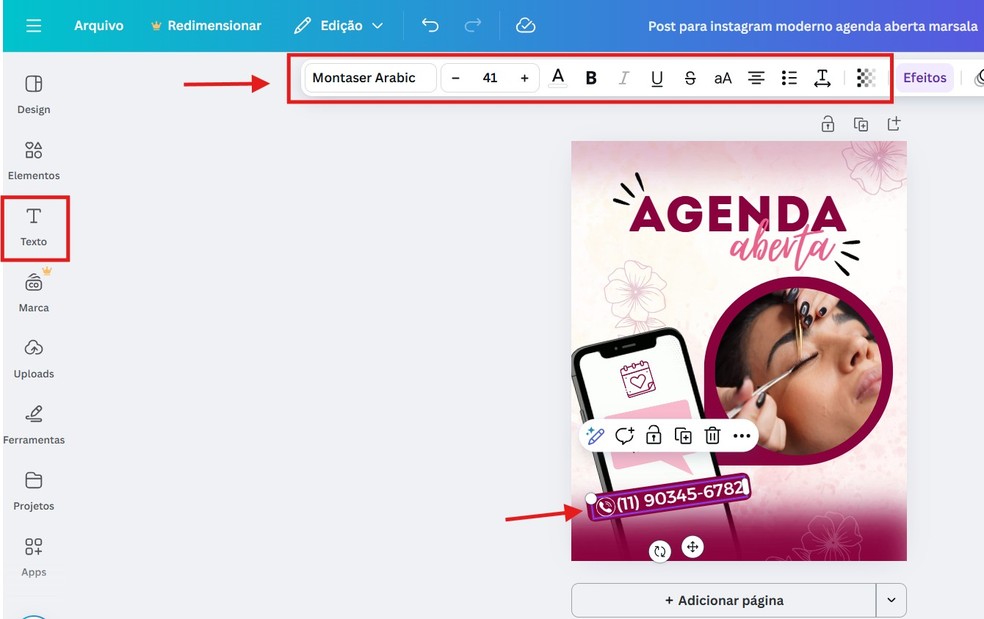Open the Elementos panel
984x619 pixels.
34,160
